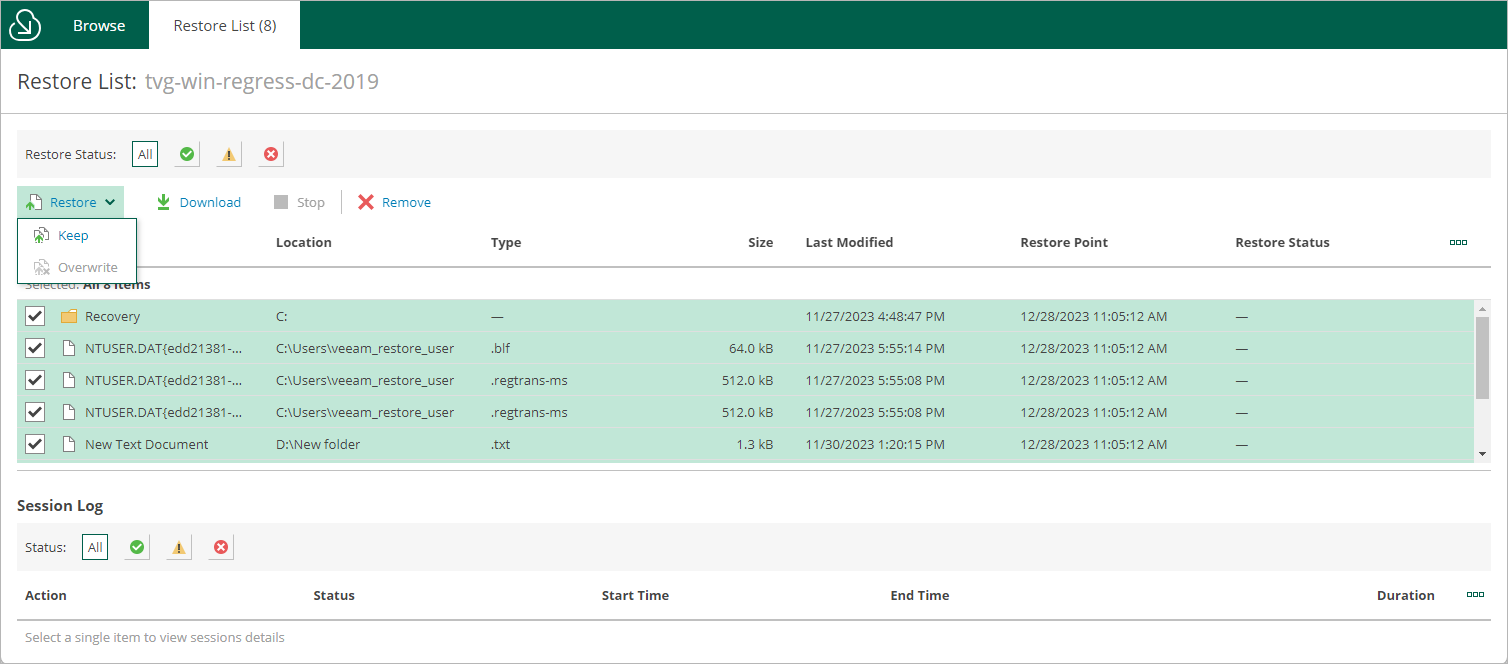1508x664 pixels.
Task: Click the green Download arrow icon
Action: [x=163, y=202]
